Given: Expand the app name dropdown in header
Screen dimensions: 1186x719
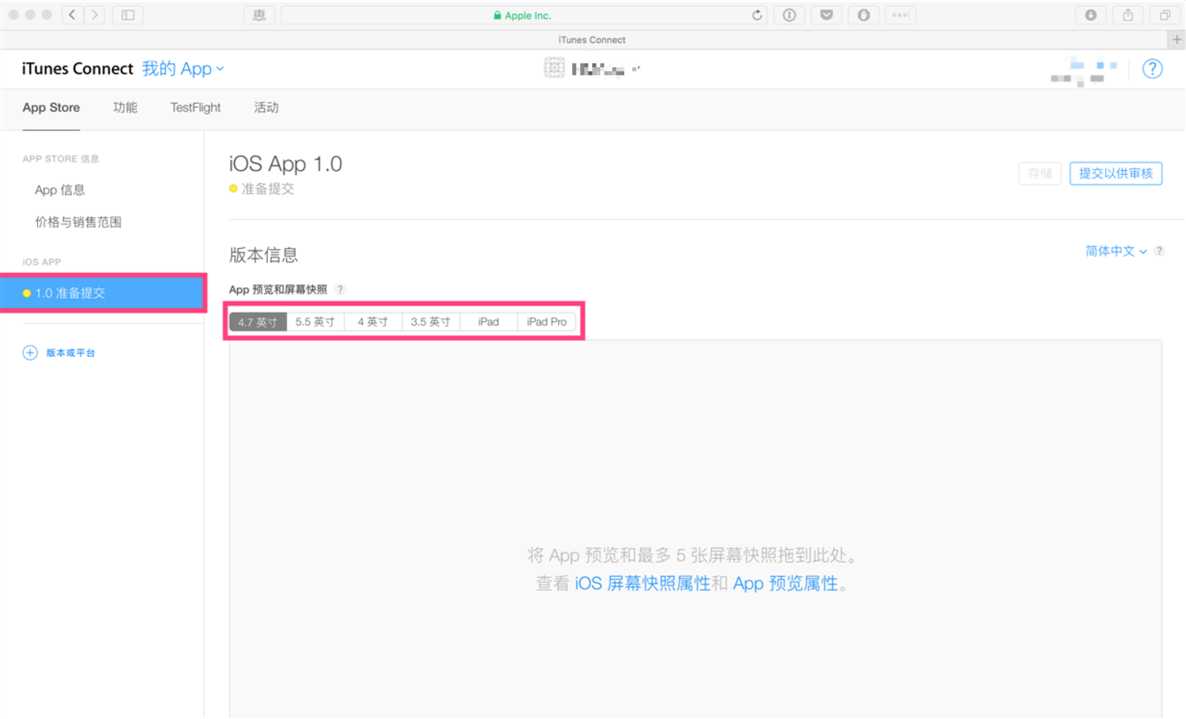Looking at the screenshot, I should (636, 69).
